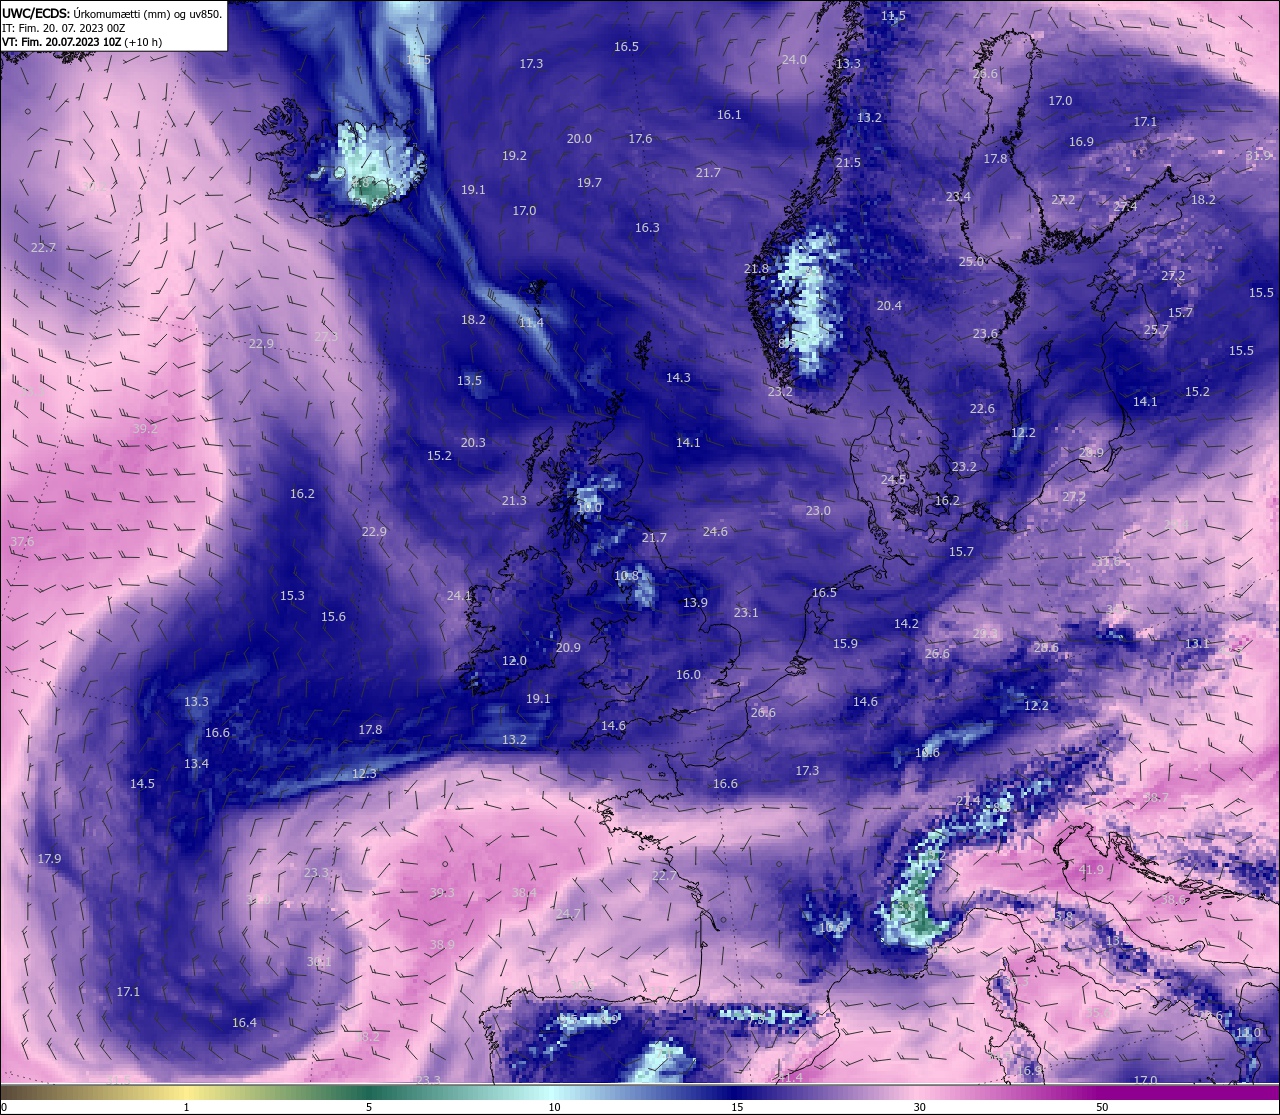
Task: Click the white segment of the color scale bar
Action: pos(553,1091)
